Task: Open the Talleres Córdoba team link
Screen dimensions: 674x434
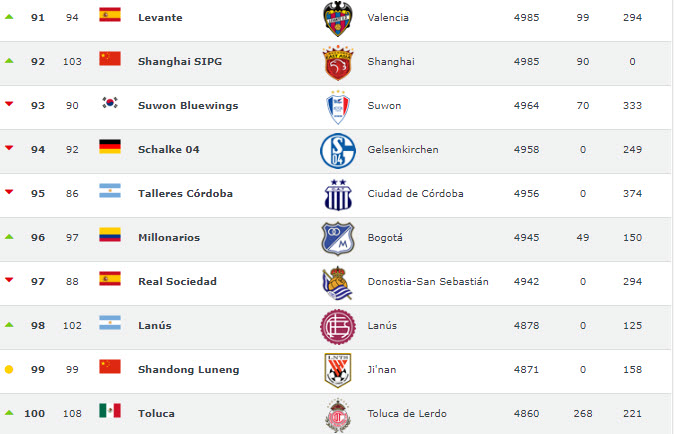Action: point(185,194)
